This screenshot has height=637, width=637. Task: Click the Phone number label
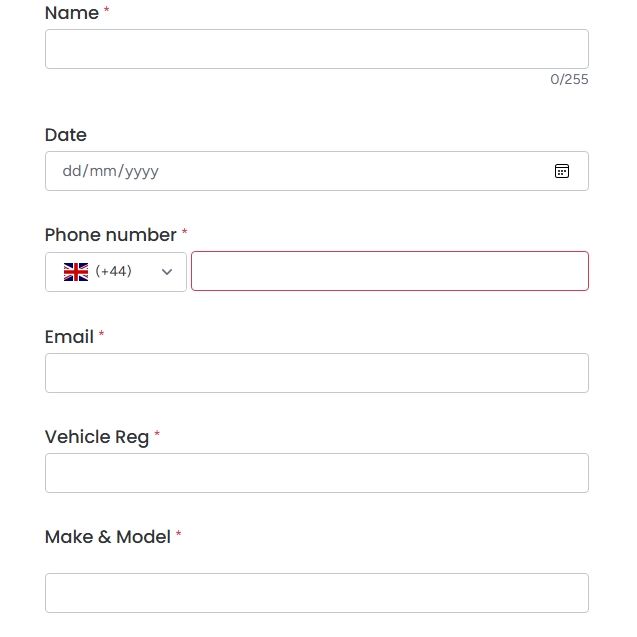110,235
